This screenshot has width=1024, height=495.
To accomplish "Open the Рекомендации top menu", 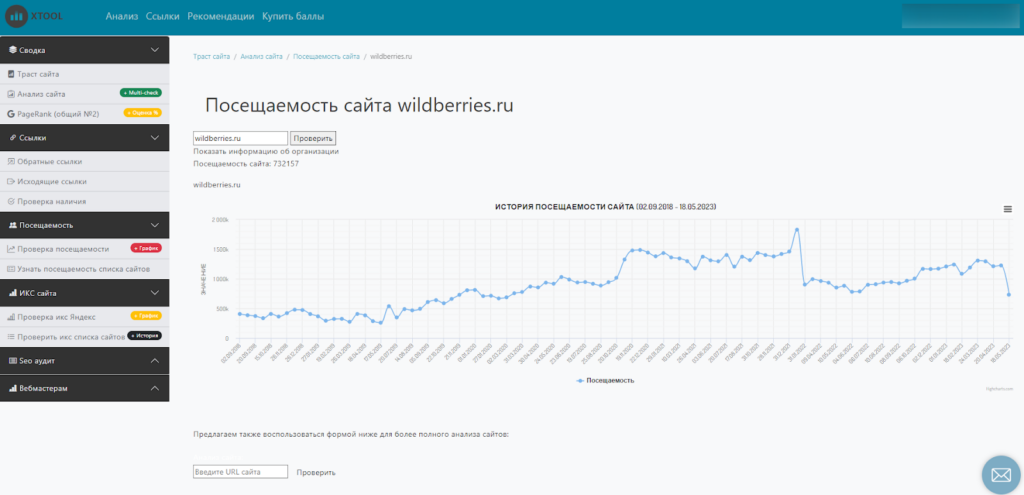I will [221, 16].
